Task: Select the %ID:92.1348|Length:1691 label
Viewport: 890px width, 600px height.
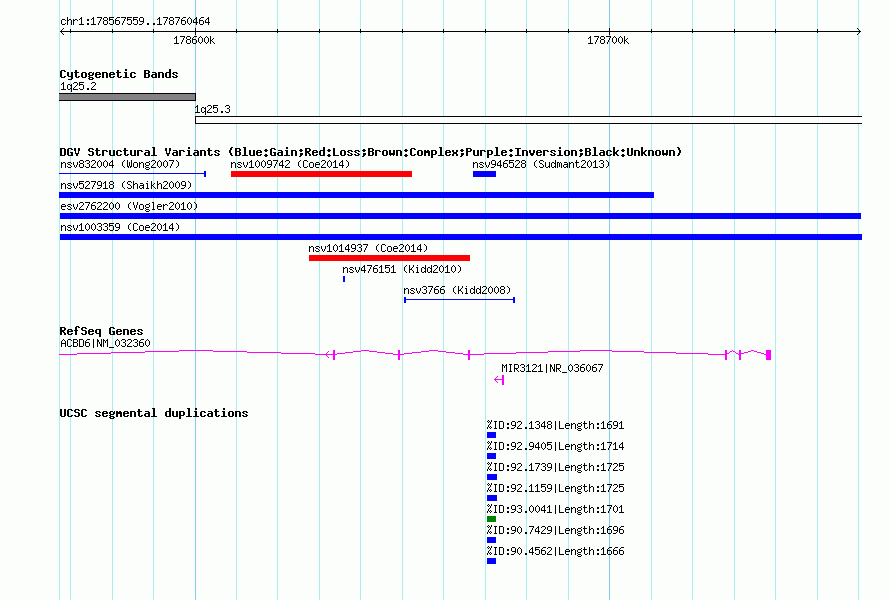Action: click(555, 425)
